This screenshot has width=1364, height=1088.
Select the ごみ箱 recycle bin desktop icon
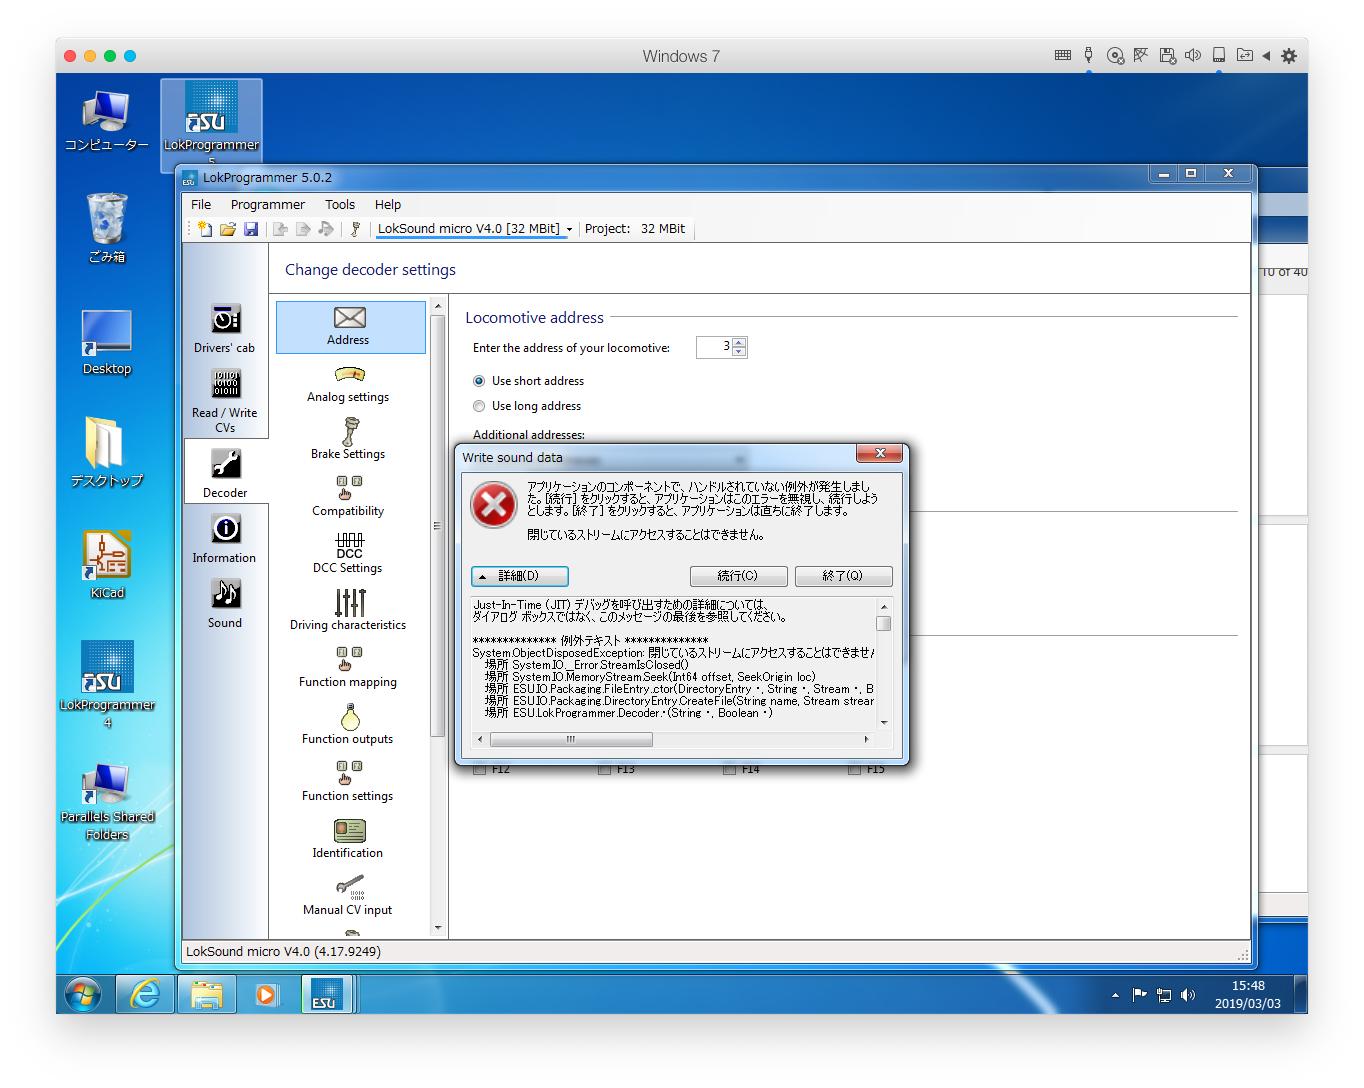(107, 228)
